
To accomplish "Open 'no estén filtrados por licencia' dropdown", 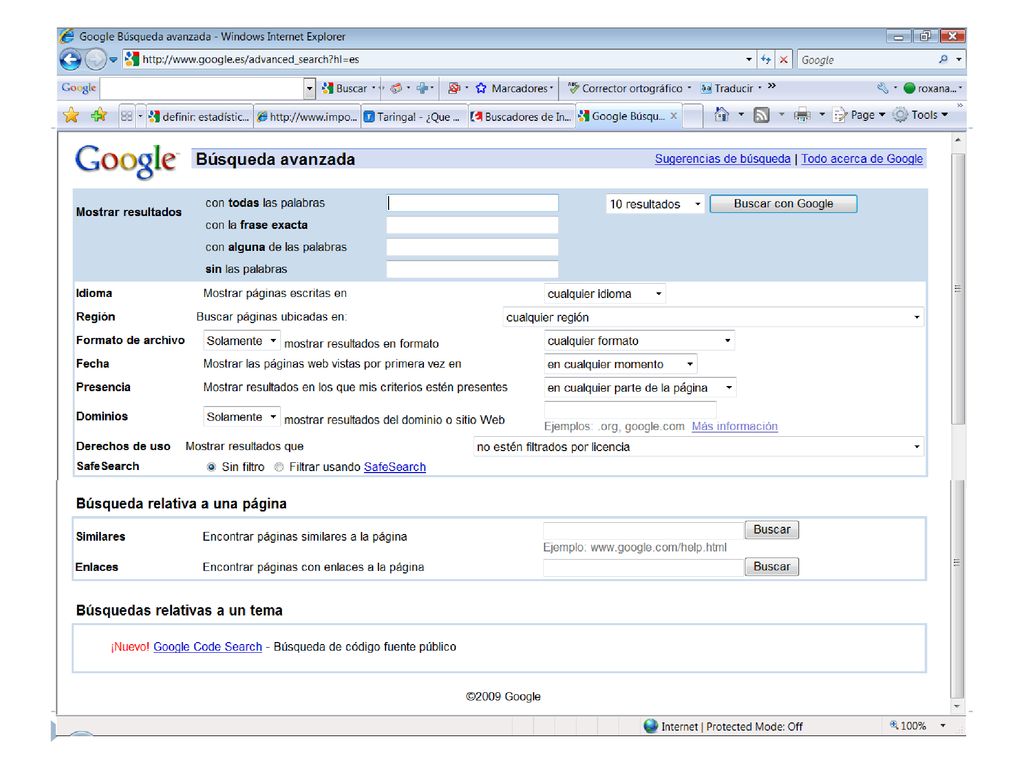I will 698,447.
